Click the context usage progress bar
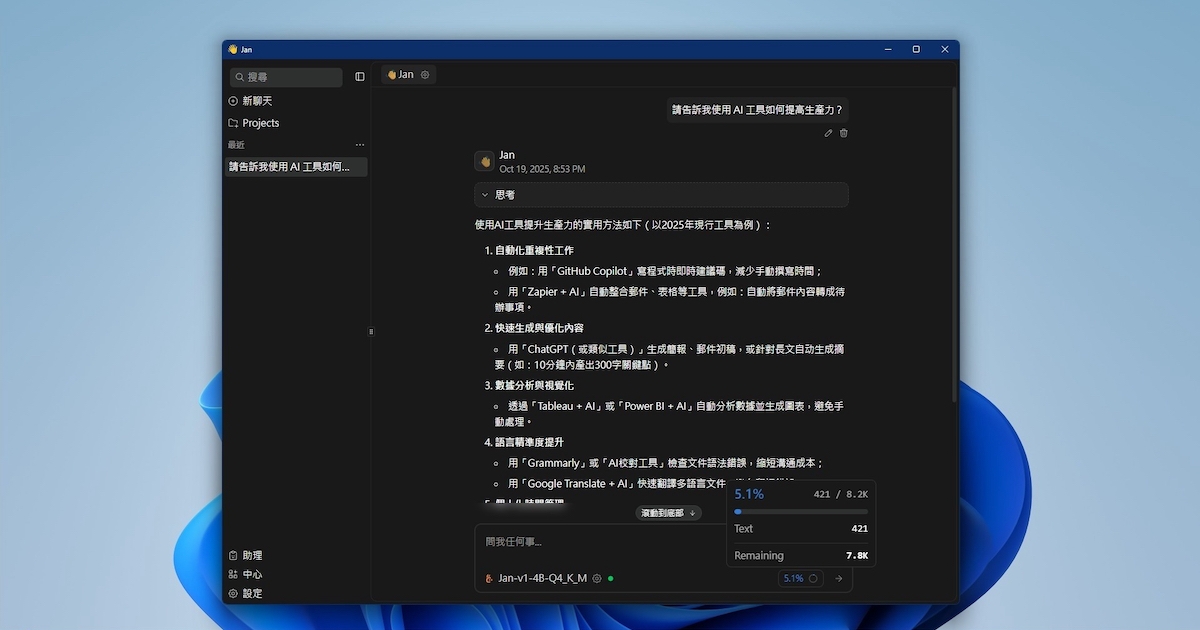The height and width of the screenshot is (630, 1200). [x=801, y=512]
